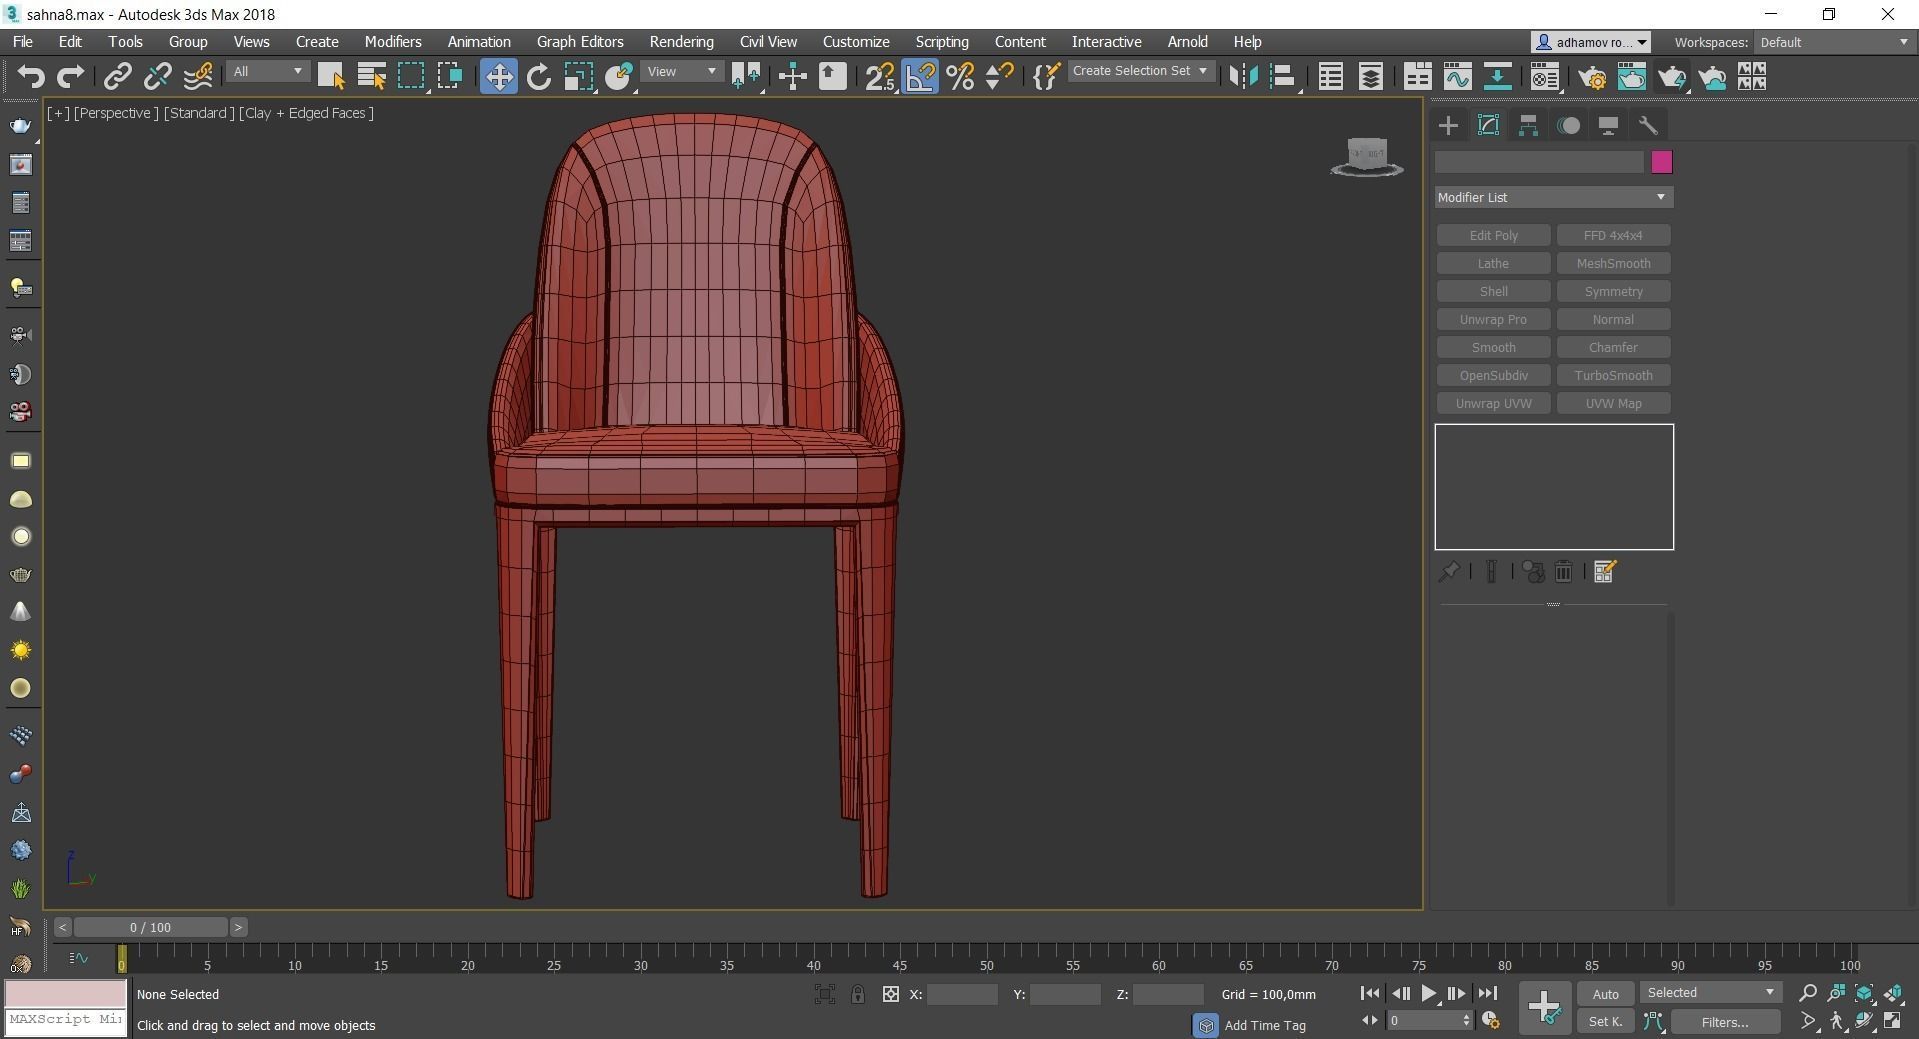Click the Symmetry modifier button
The image size is (1919, 1039).
(x=1613, y=291)
